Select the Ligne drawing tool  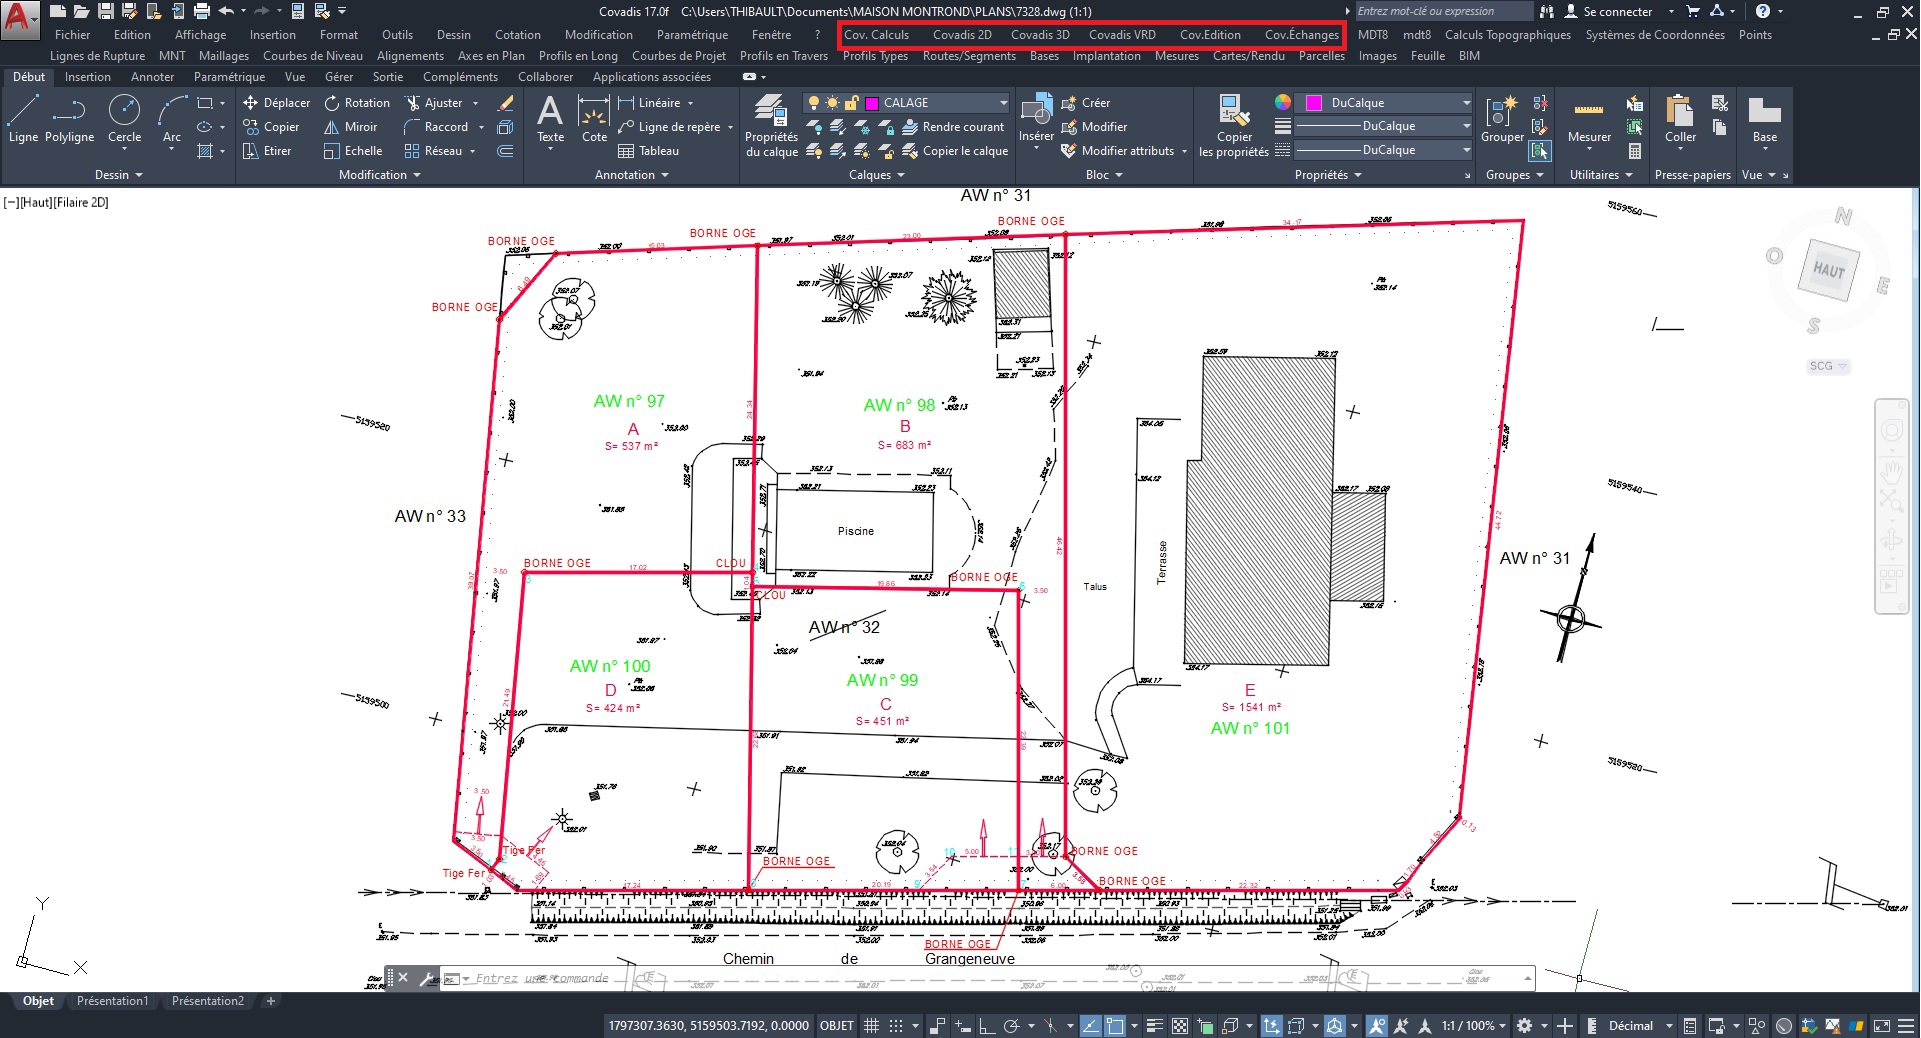23,120
